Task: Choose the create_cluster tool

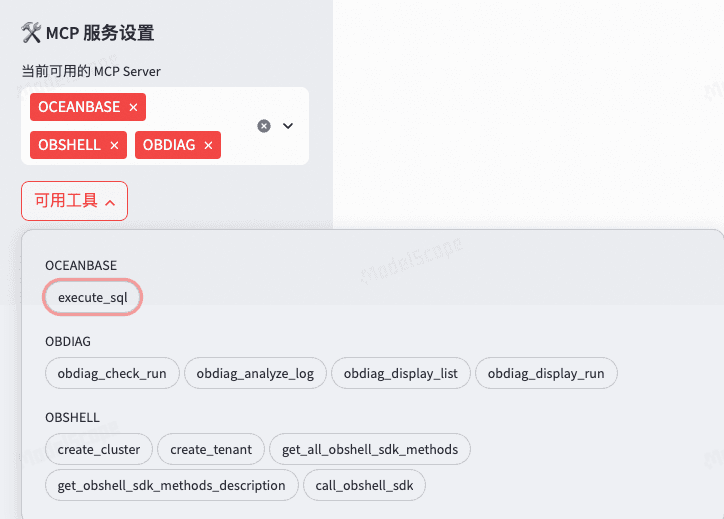Action: (99, 449)
